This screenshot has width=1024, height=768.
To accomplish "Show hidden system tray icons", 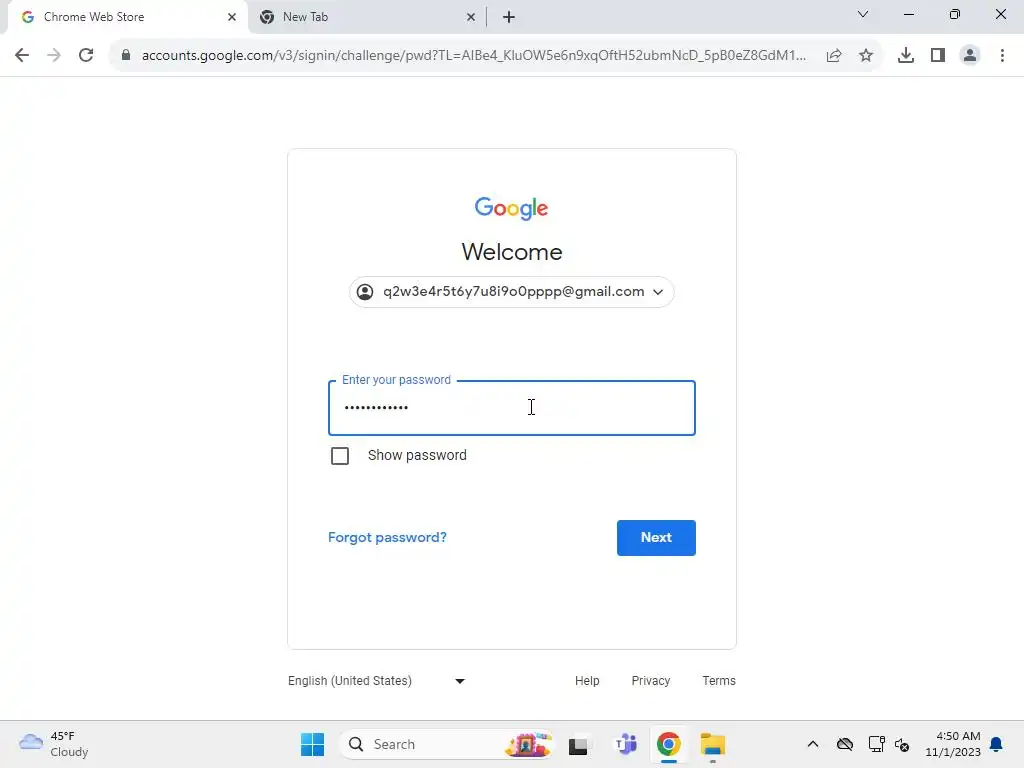I will [x=812, y=744].
